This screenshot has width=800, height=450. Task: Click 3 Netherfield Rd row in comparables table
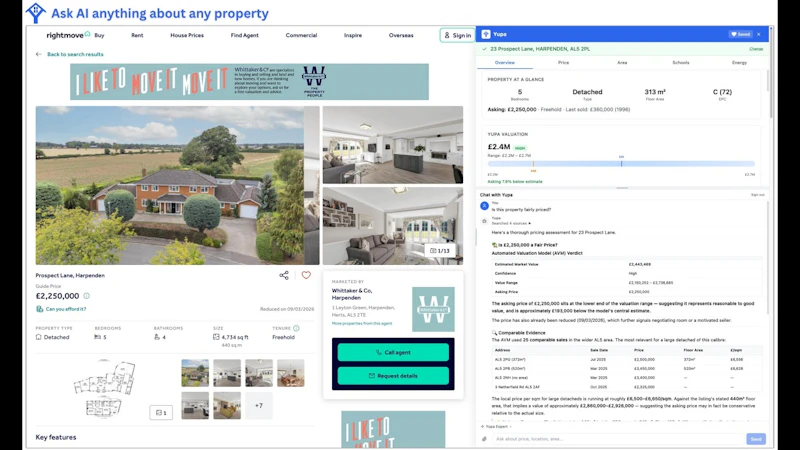tap(628, 387)
